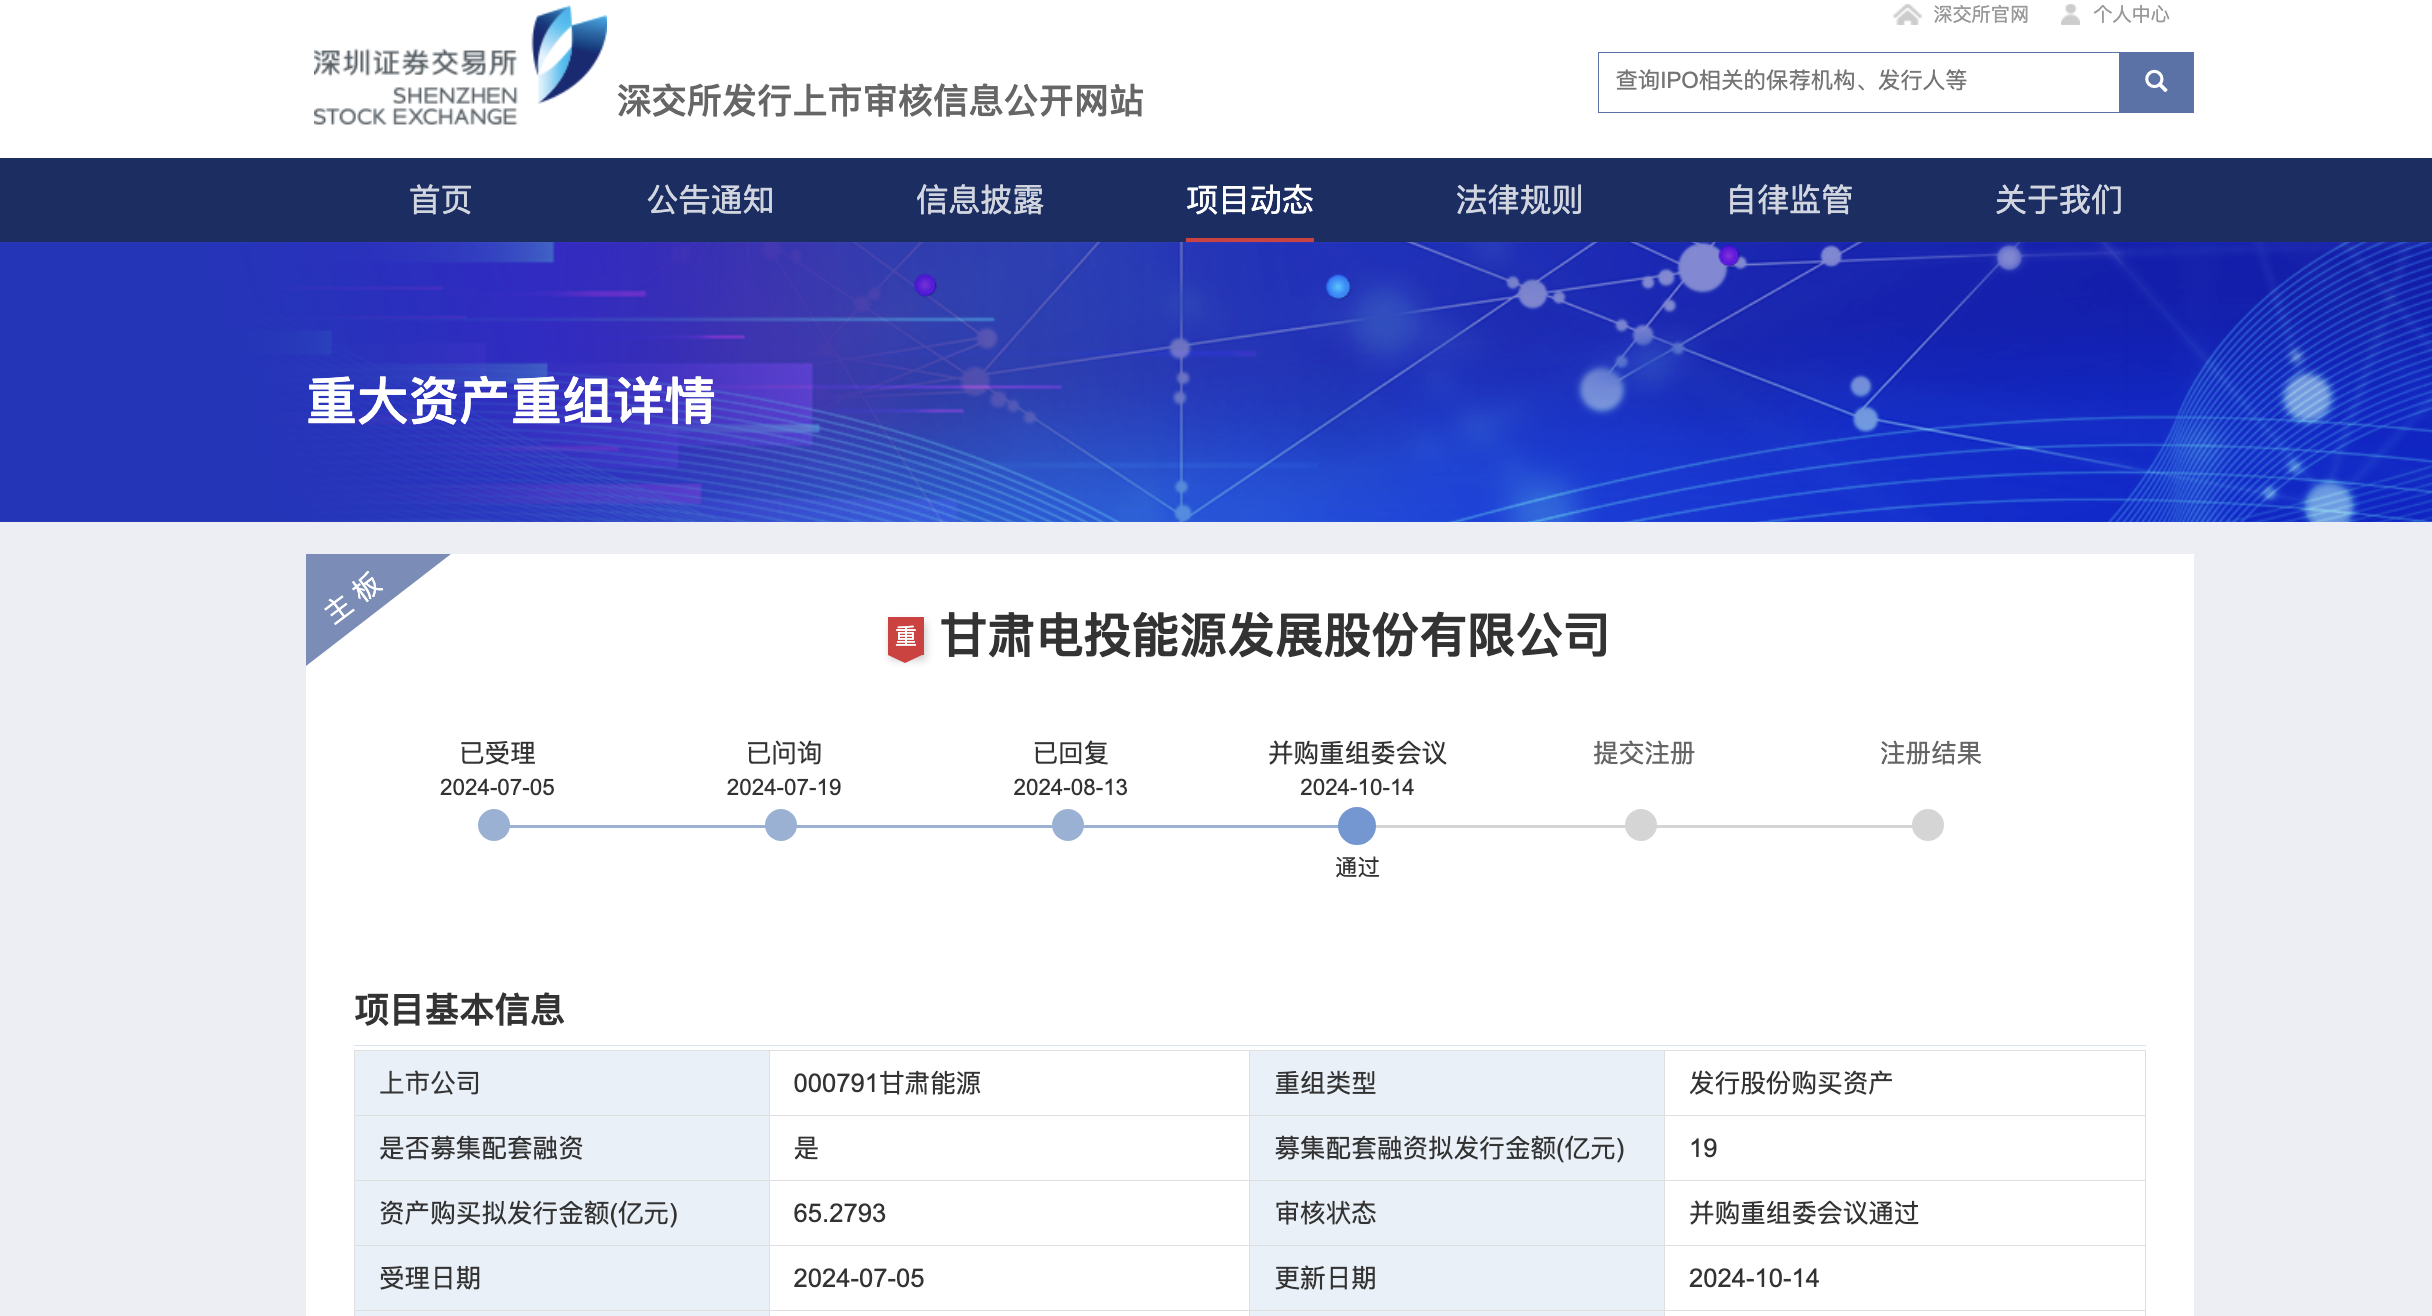Click the house icon for 深交所官网
2432x1316 pixels.
pos(1907,14)
